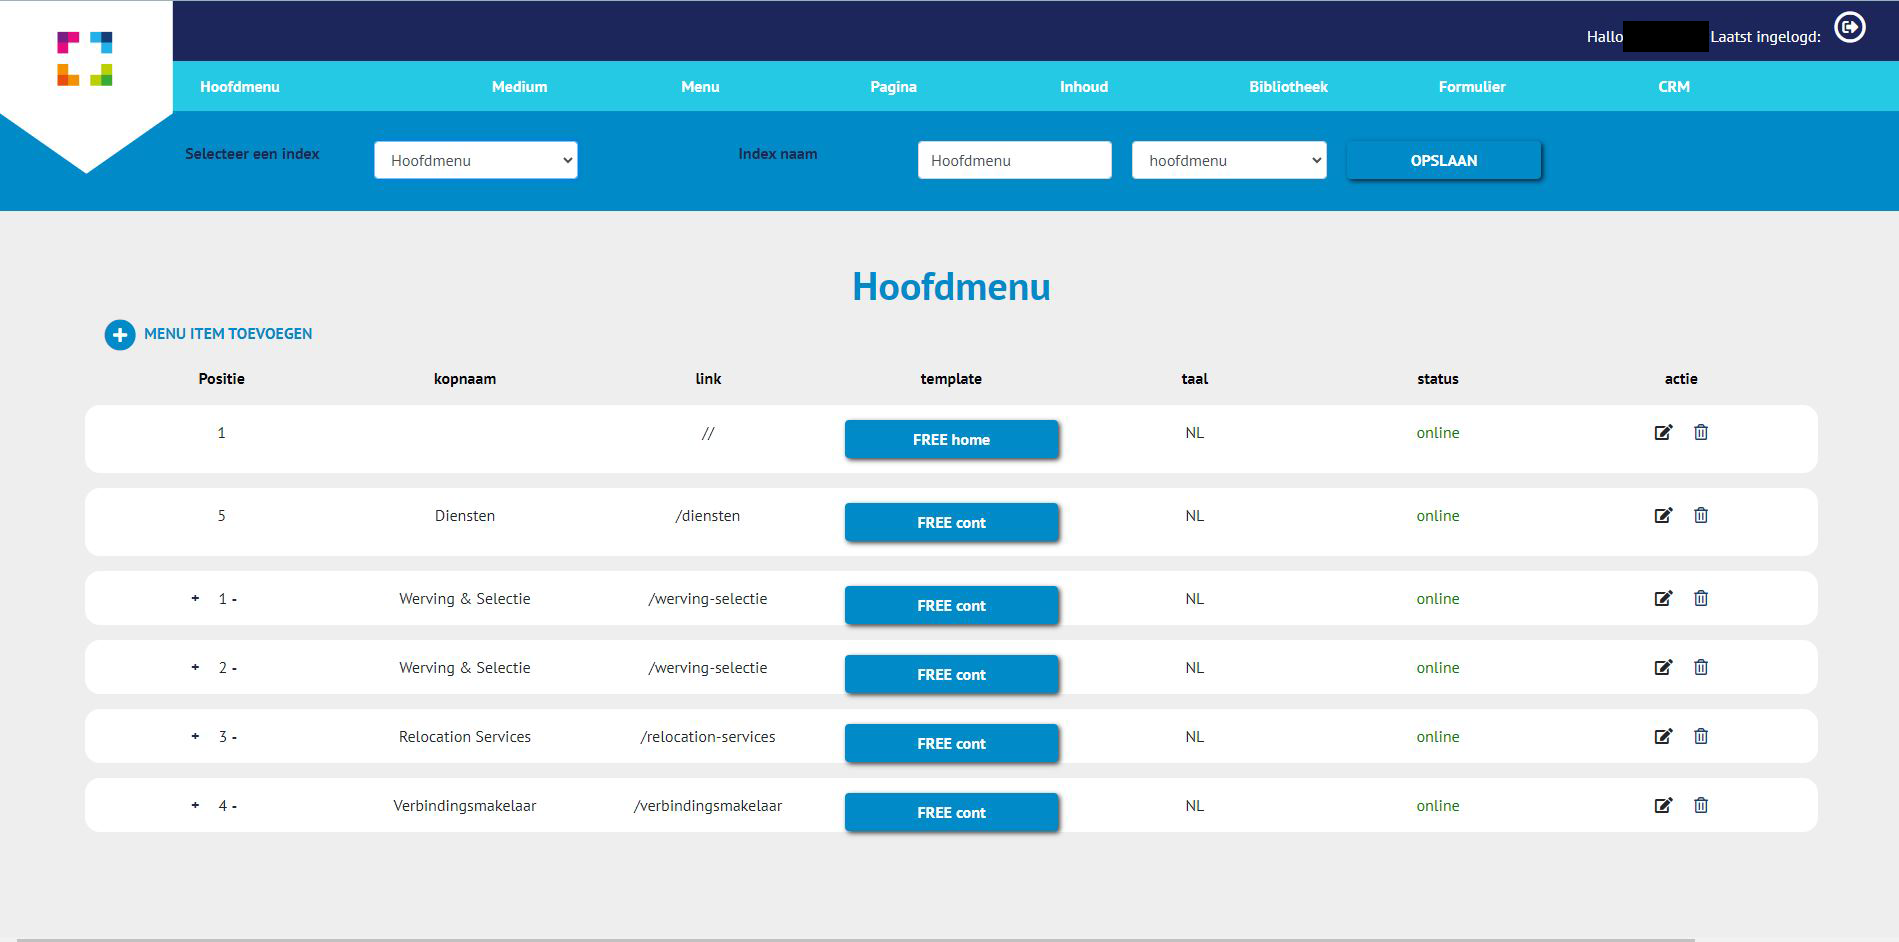Open the Formulier section
The width and height of the screenshot is (1899, 942).
coord(1472,87)
